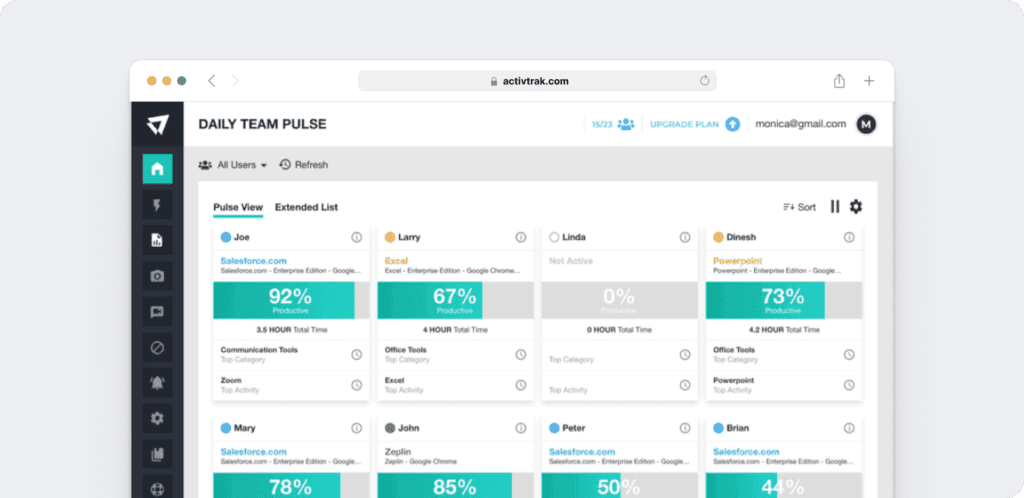Open info icon on Linda's card
The width and height of the screenshot is (1024, 498).
(684, 238)
